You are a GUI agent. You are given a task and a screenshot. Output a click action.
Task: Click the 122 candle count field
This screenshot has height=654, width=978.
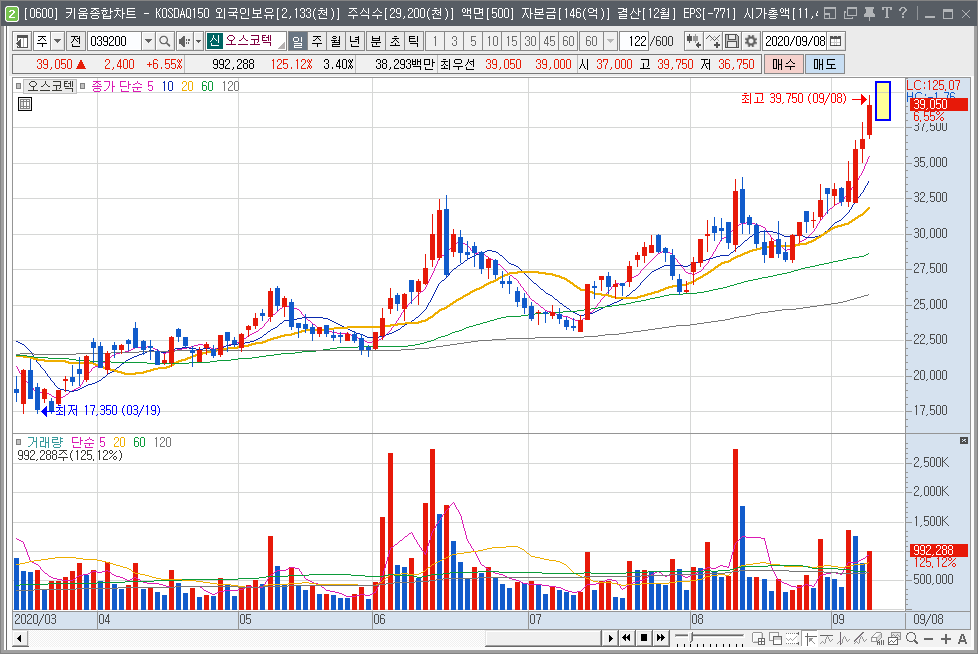(x=636, y=41)
